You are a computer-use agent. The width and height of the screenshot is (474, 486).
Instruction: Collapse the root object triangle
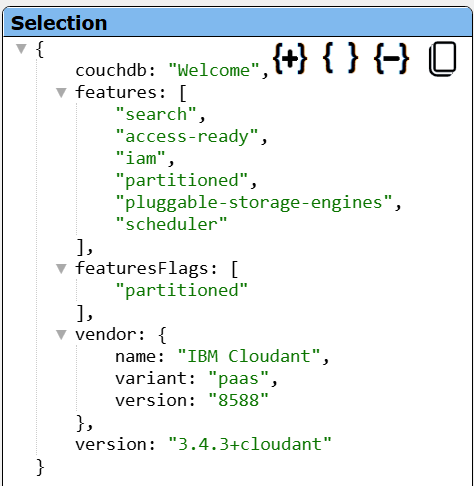tap(21, 49)
